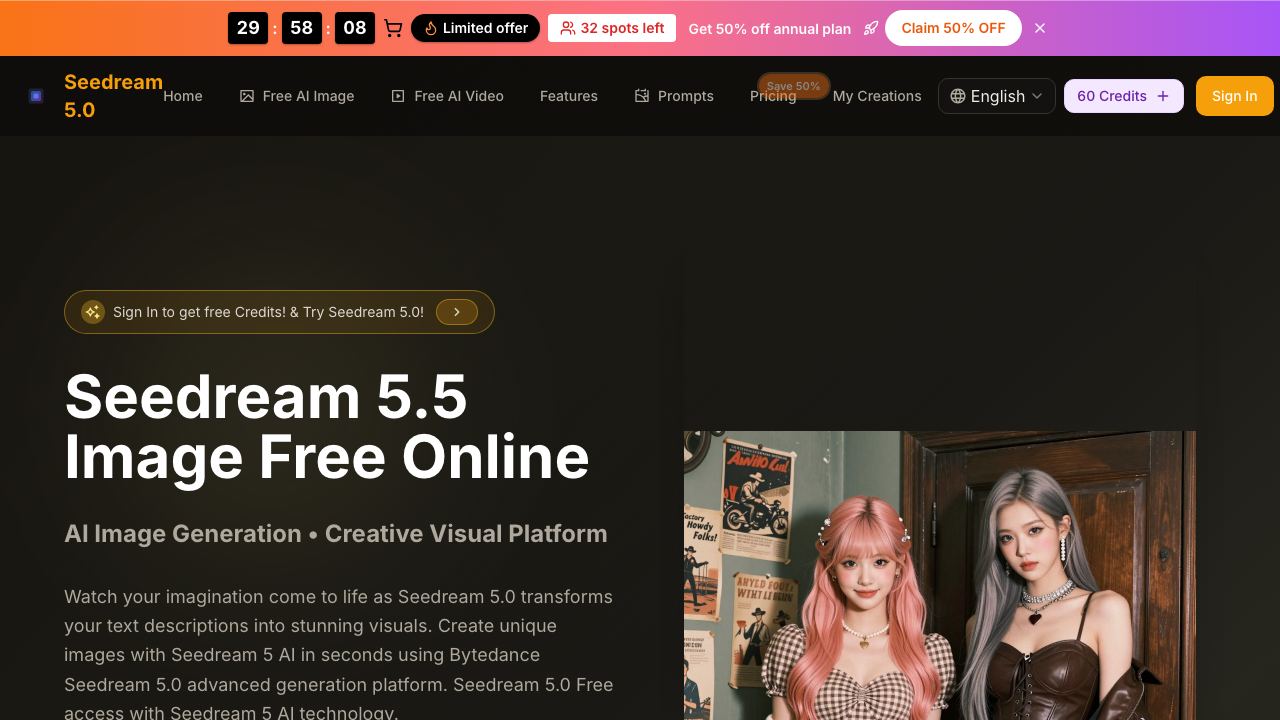This screenshot has width=1280, height=720.
Task: Click the sparkle icon in sign-in pill
Action: click(x=93, y=312)
